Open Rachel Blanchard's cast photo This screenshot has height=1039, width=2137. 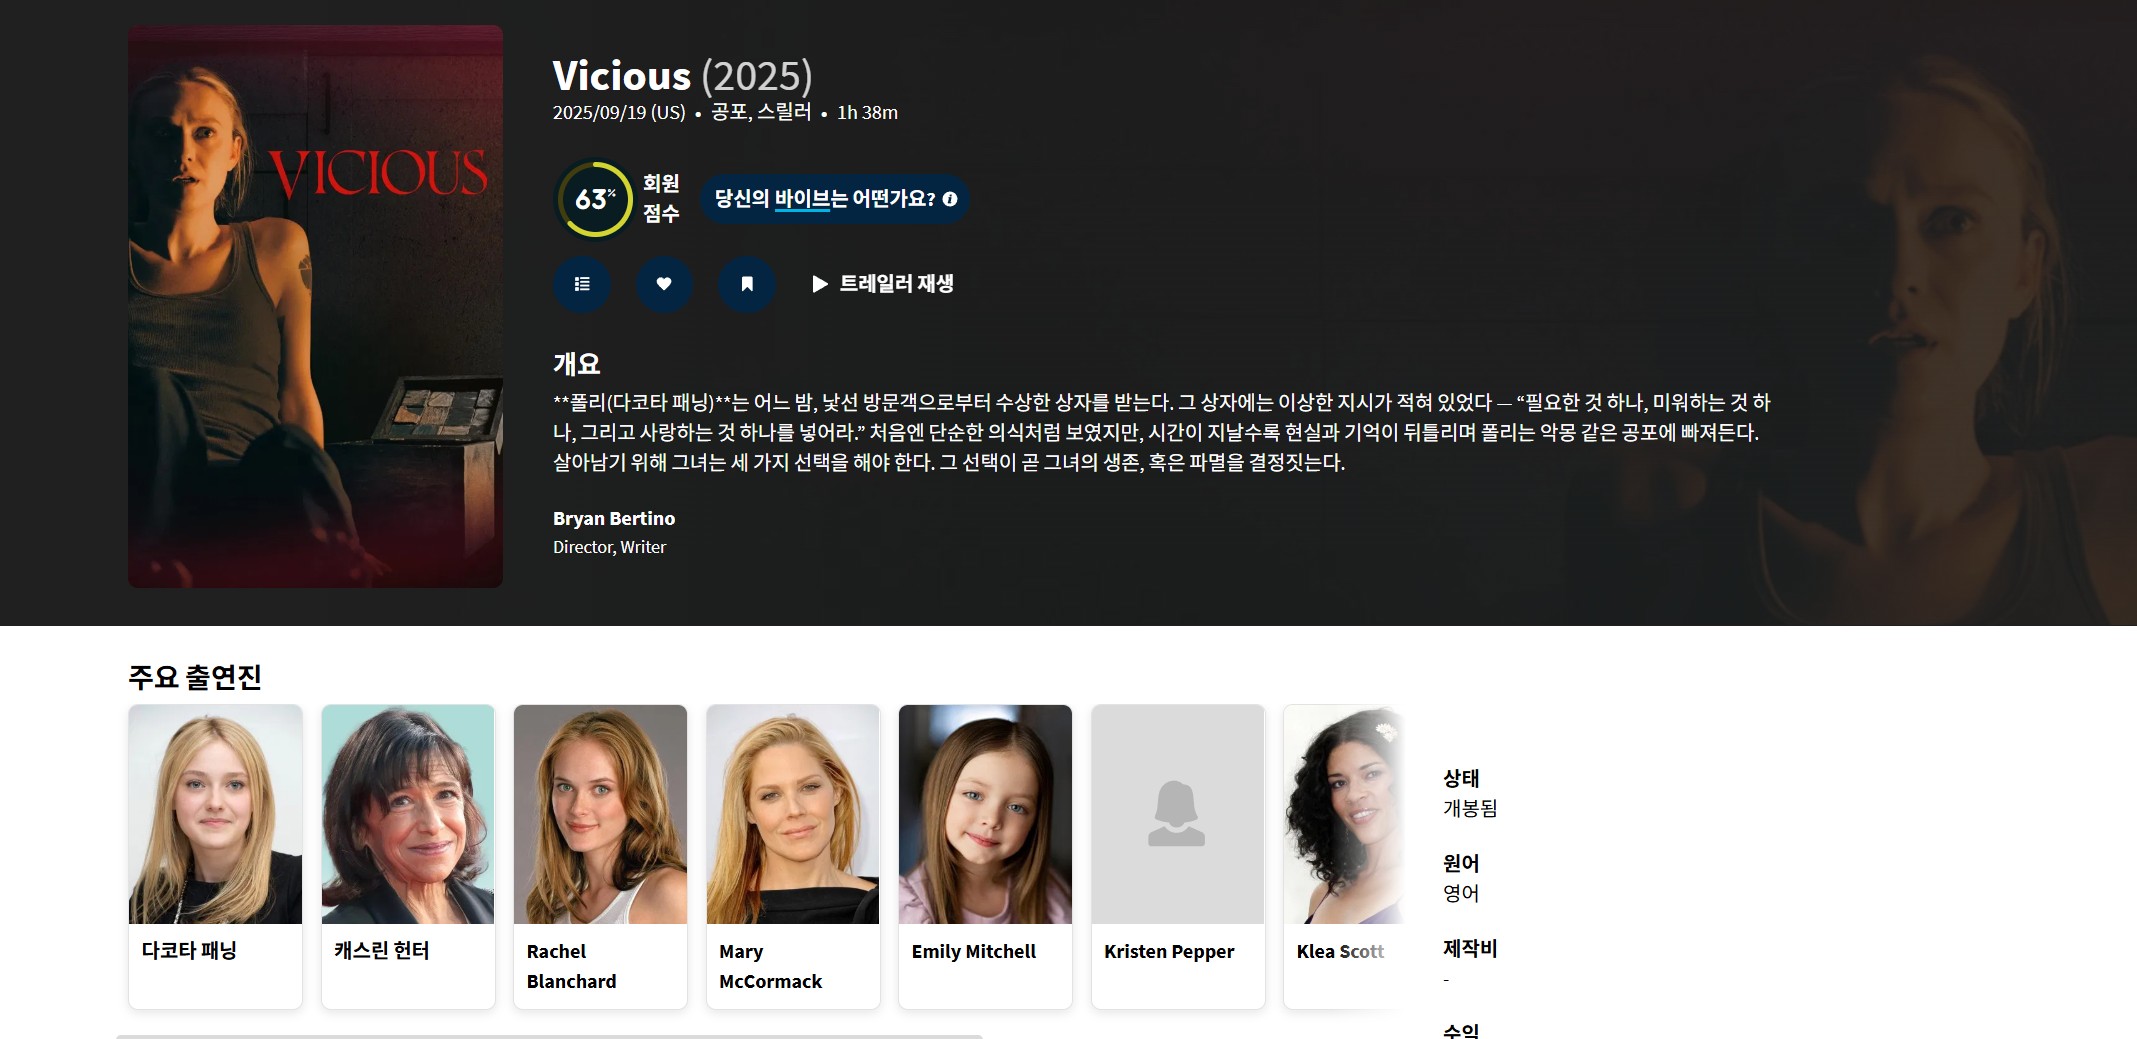click(x=600, y=814)
